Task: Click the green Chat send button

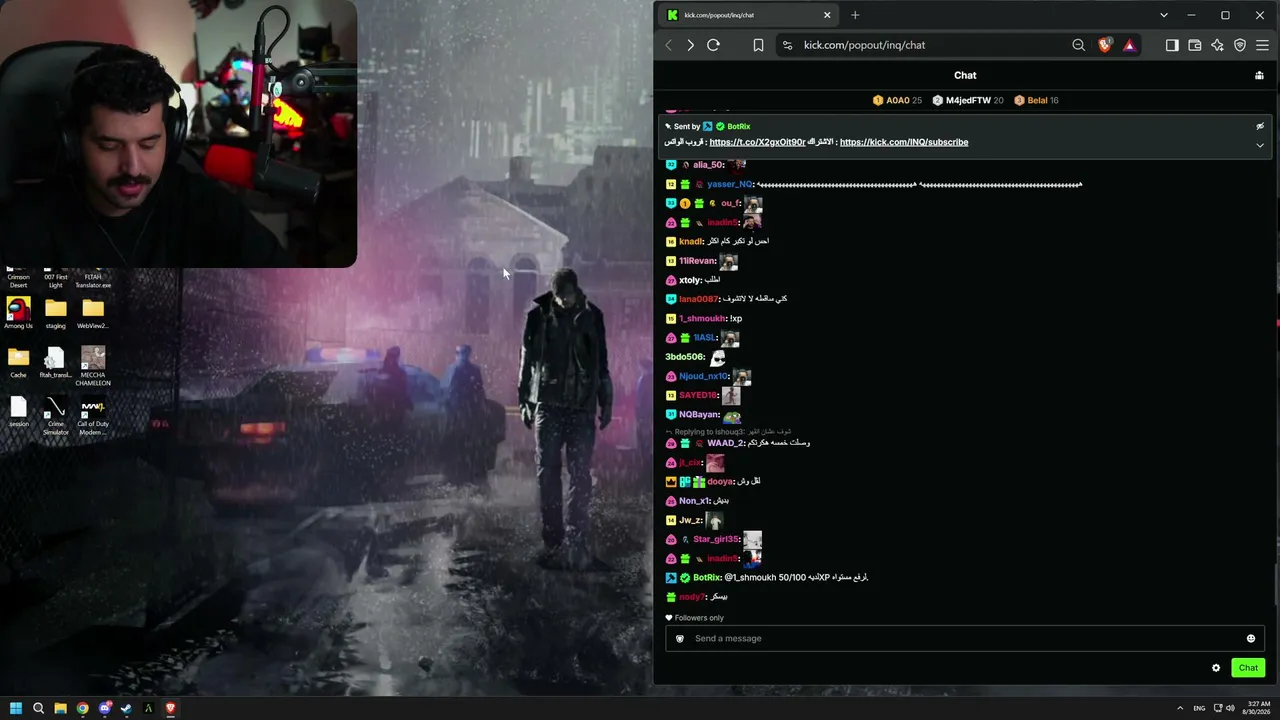Action: (1248, 668)
